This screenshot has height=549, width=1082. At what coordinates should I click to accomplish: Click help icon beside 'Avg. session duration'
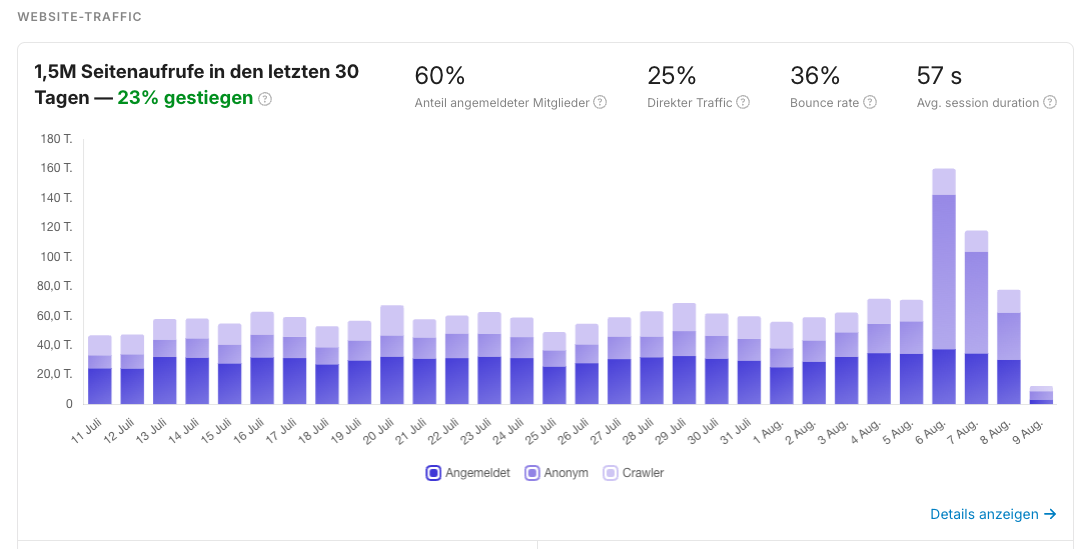coord(1050,102)
